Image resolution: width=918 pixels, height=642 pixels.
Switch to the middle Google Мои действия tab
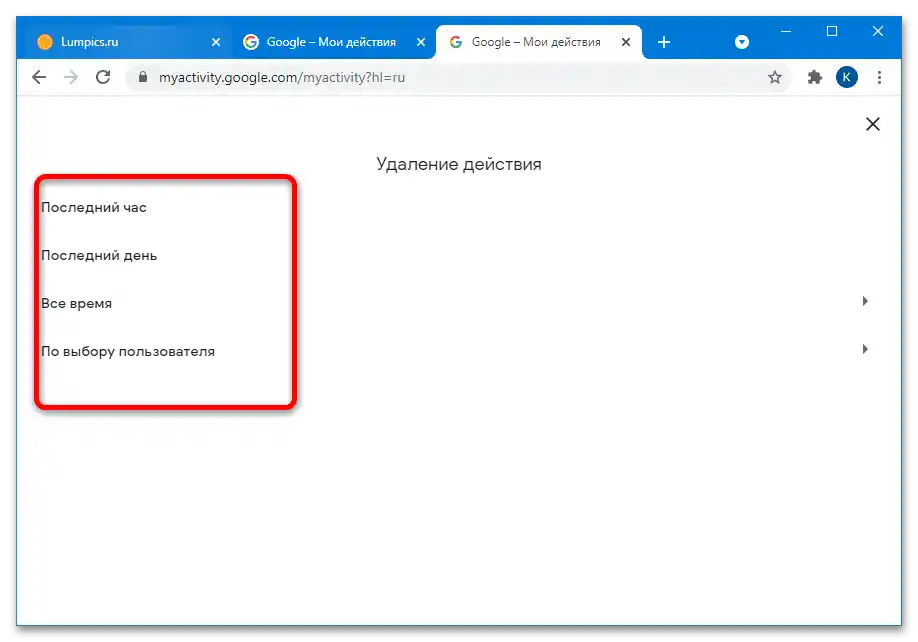325,41
